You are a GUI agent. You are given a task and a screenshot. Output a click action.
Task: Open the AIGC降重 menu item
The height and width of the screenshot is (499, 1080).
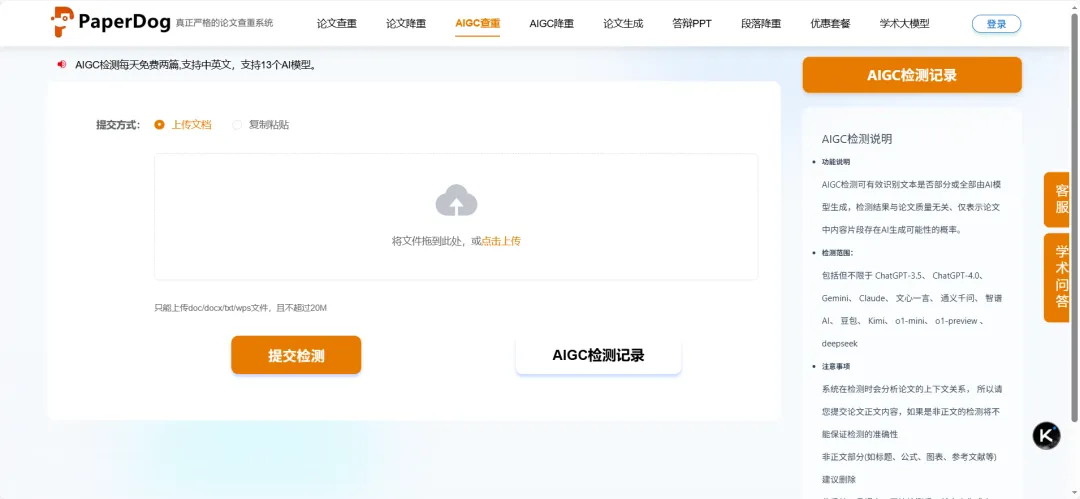[x=551, y=23]
